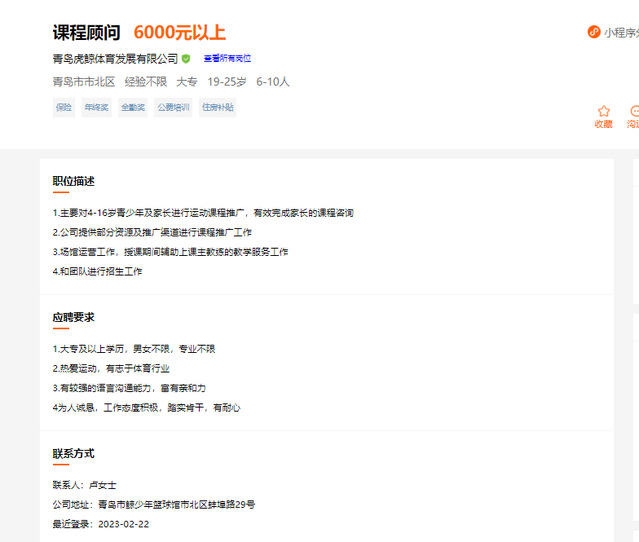
Task: Open the 查看所有岗位 link
Action: (x=227, y=59)
